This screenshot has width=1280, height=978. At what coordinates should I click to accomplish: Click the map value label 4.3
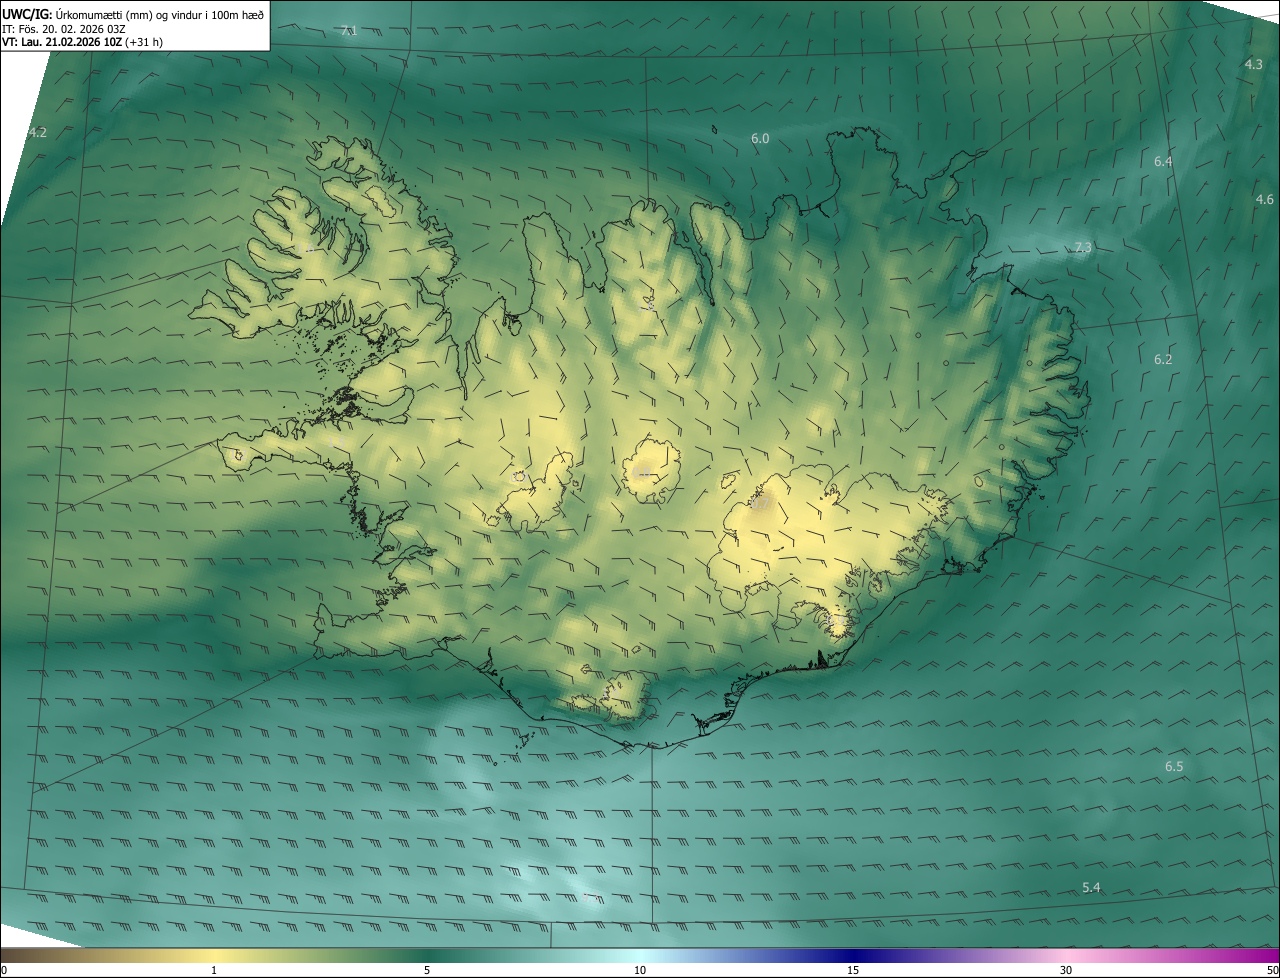click(x=1253, y=64)
